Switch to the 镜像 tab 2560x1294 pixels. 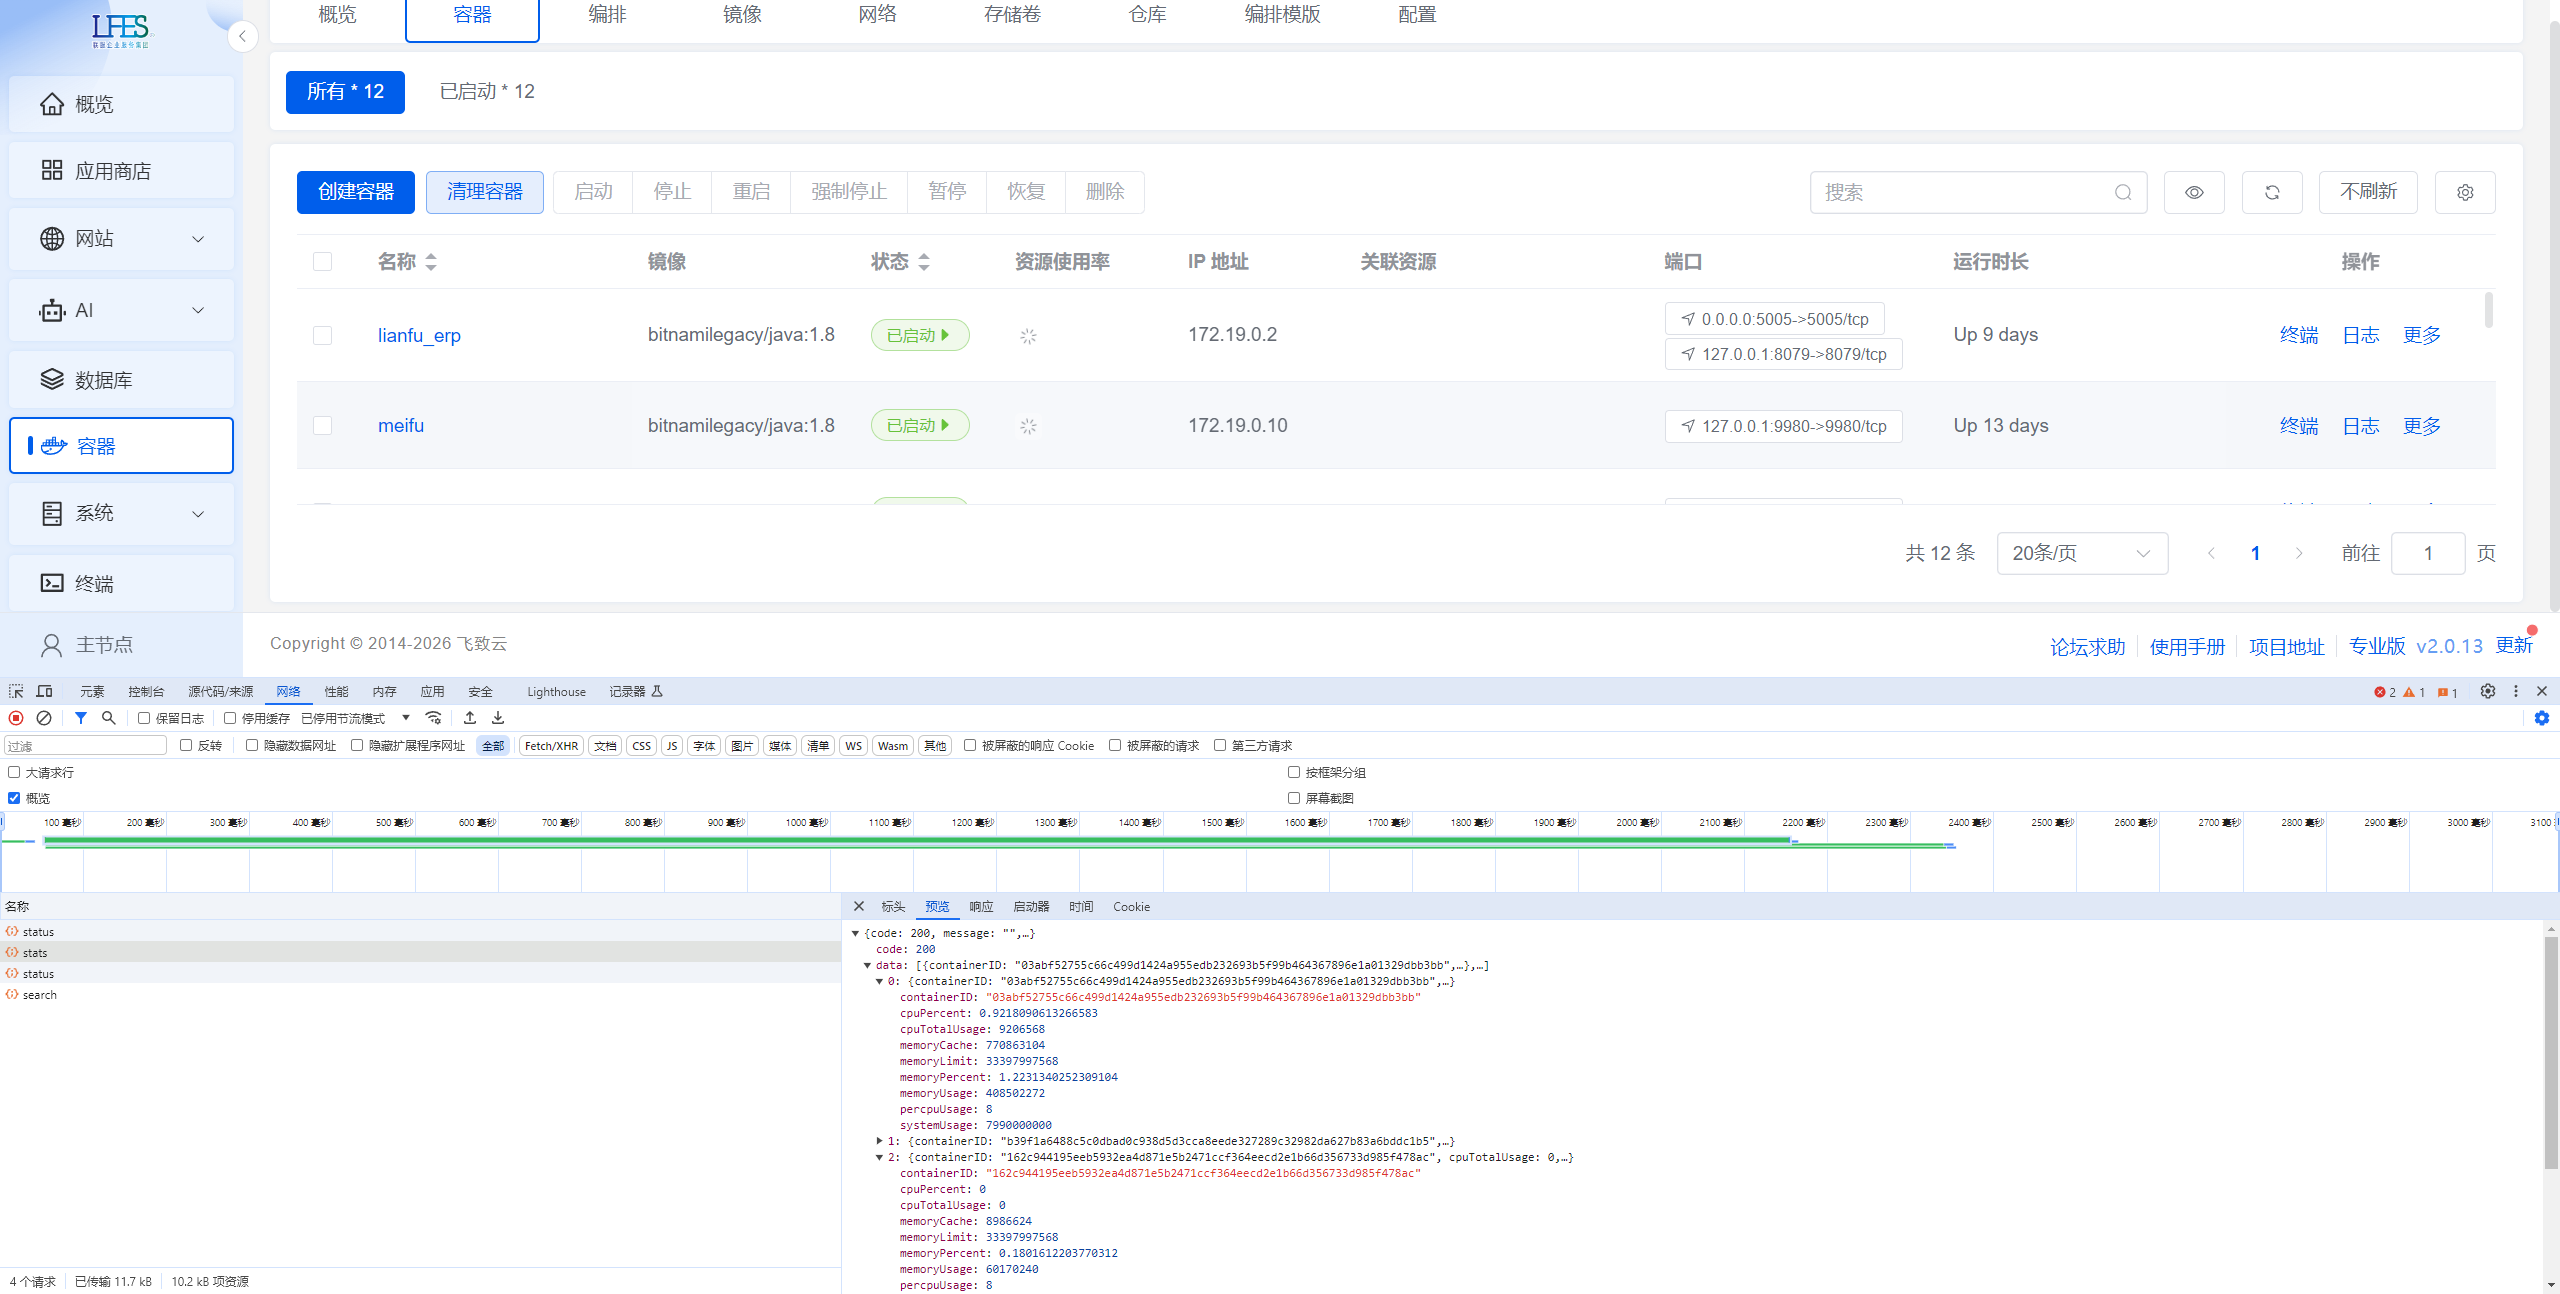click(742, 15)
